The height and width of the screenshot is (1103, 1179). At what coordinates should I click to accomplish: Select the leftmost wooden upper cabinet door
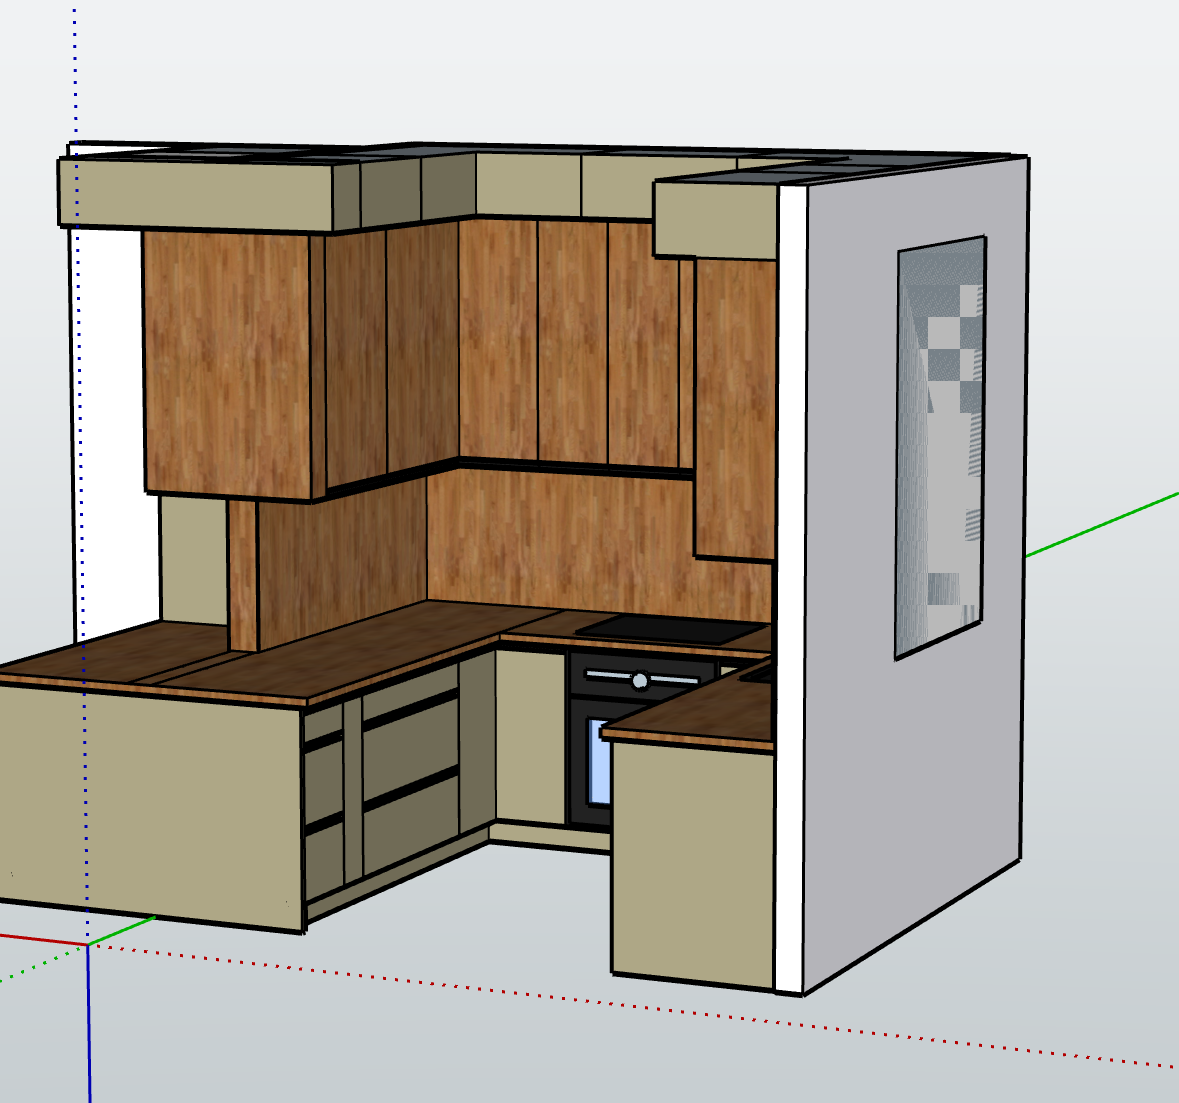click(x=227, y=364)
